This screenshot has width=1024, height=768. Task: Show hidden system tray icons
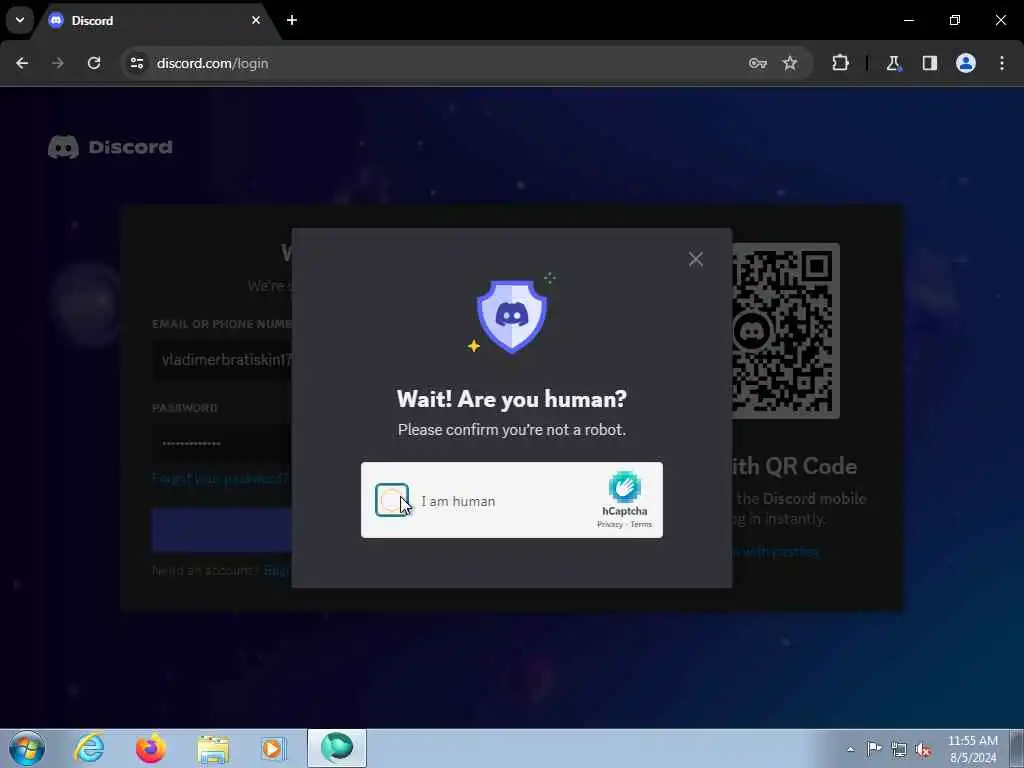point(850,749)
